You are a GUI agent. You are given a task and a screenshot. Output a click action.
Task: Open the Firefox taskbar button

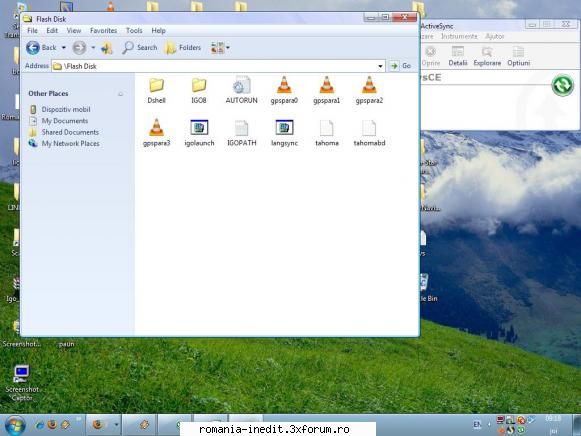(x=103, y=425)
